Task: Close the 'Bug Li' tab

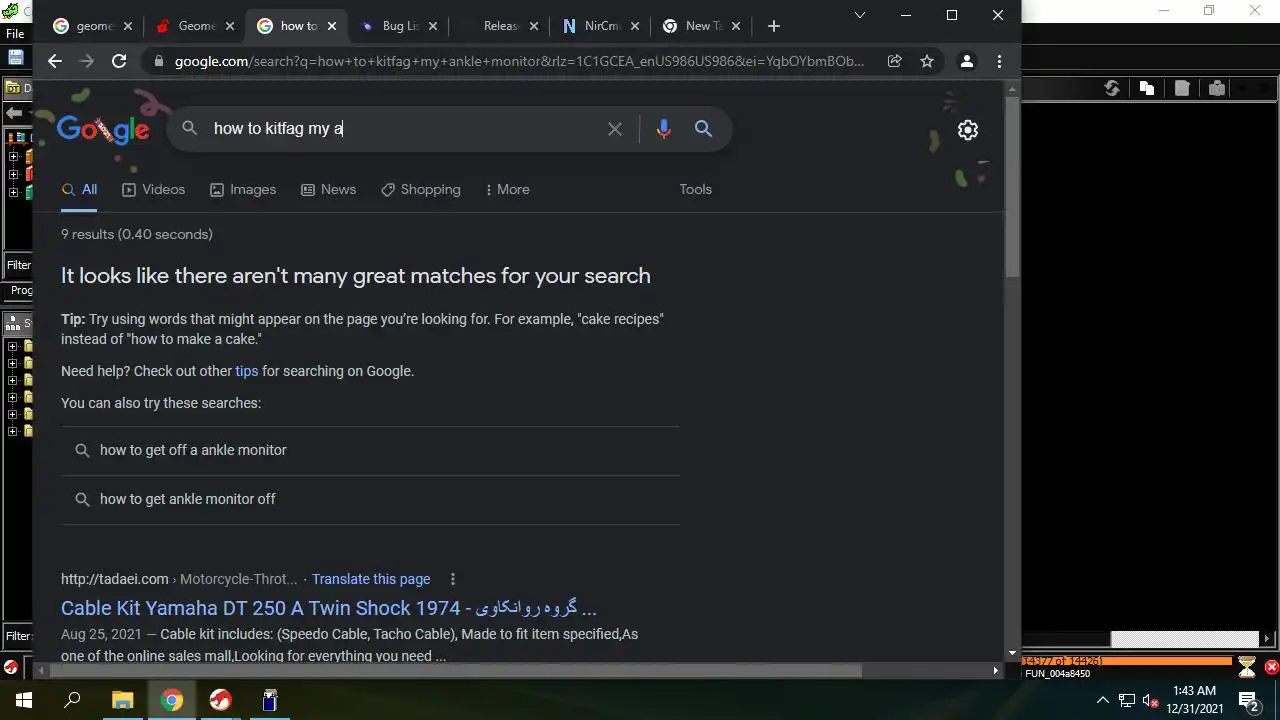Action: [x=432, y=26]
